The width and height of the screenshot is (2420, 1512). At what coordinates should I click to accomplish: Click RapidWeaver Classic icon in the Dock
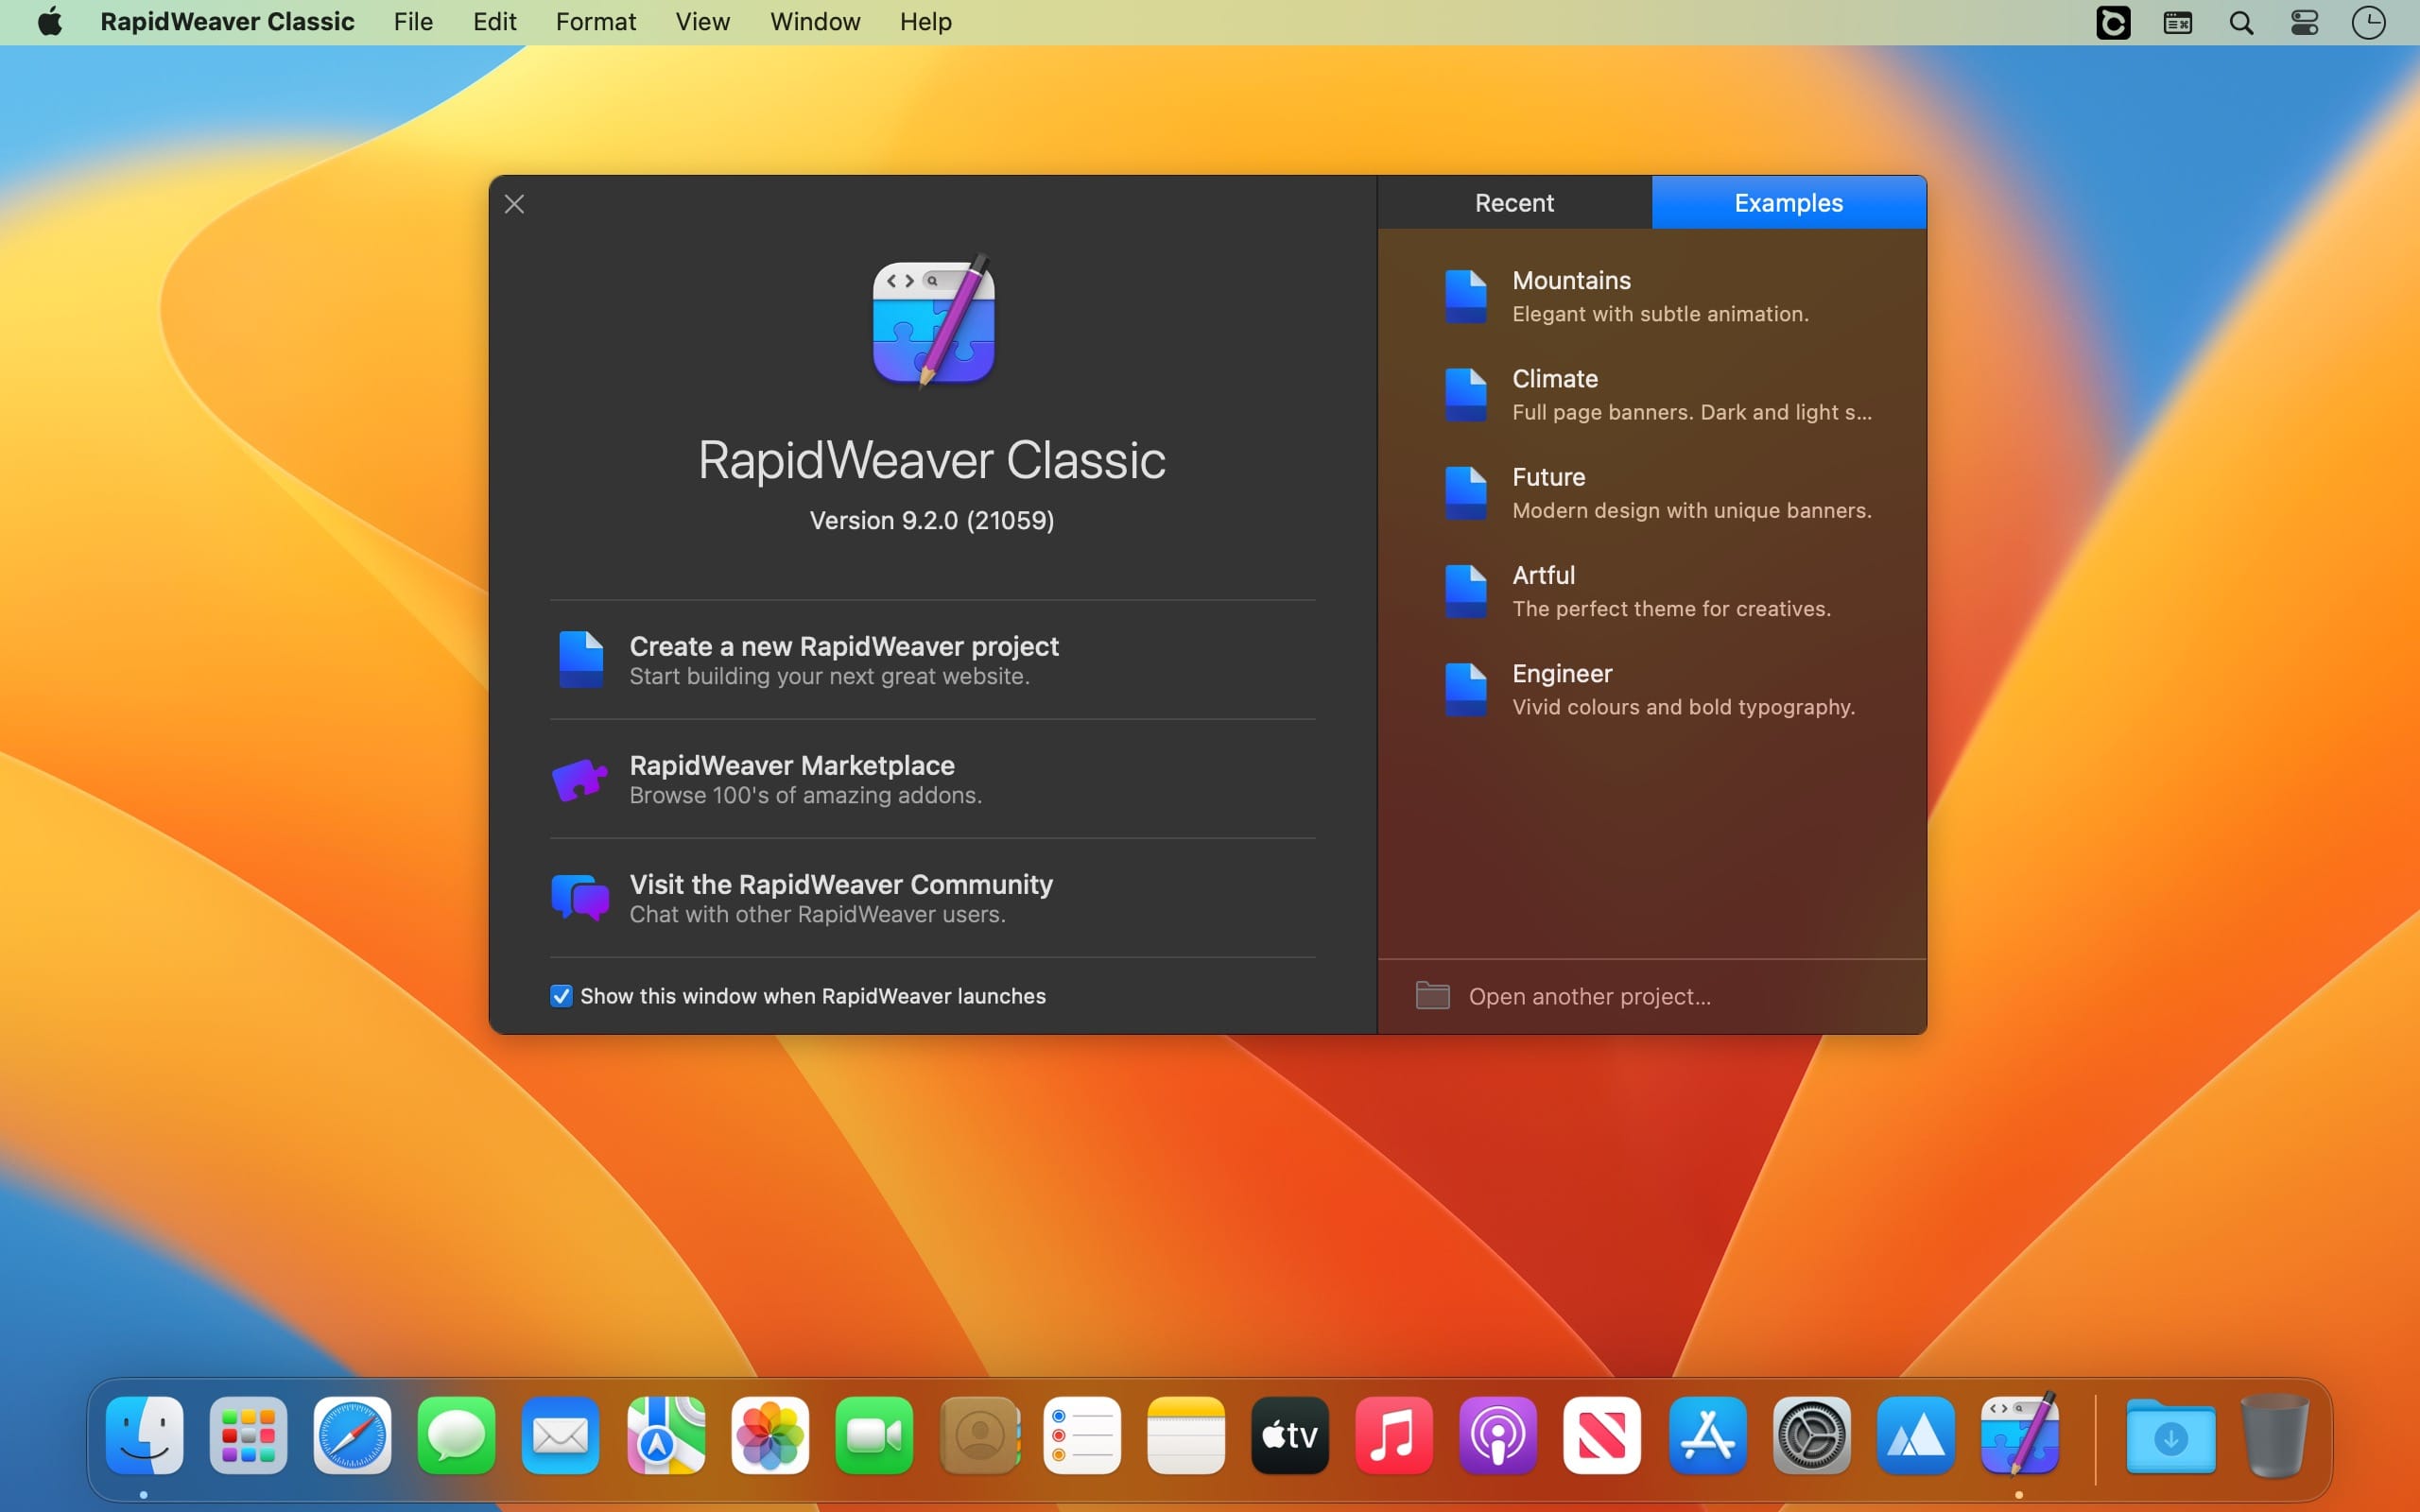click(x=2019, y=1435)
